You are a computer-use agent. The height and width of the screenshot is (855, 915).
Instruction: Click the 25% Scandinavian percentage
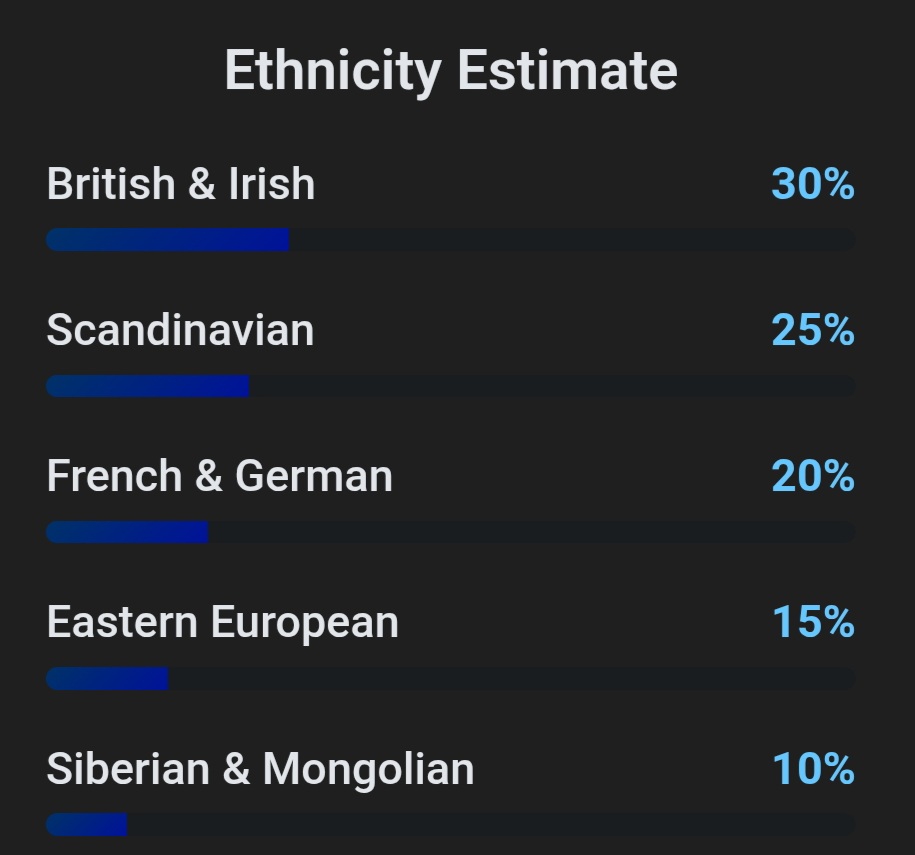(812, 330)
